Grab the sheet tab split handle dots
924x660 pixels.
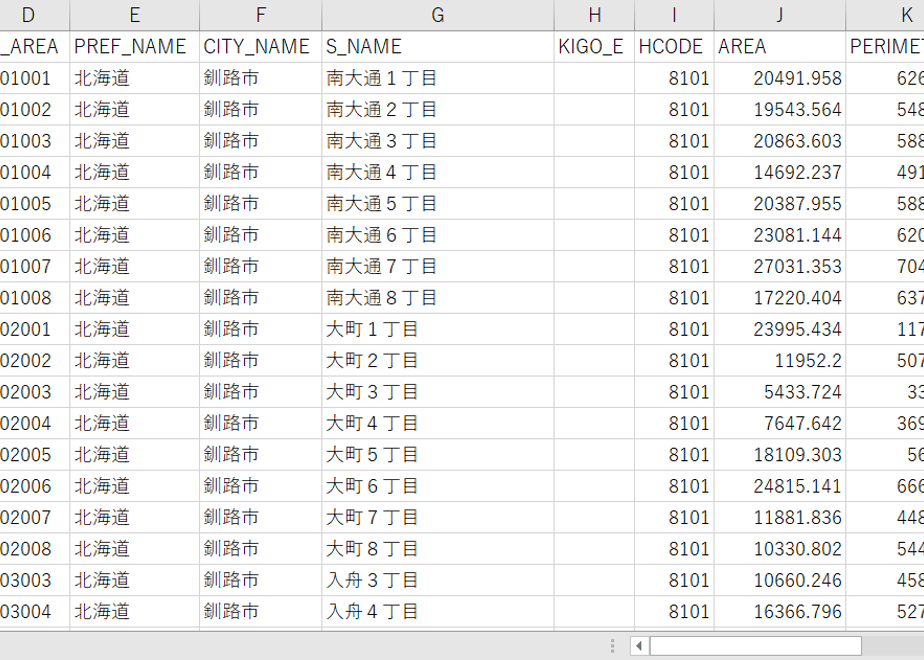point(612,646)
